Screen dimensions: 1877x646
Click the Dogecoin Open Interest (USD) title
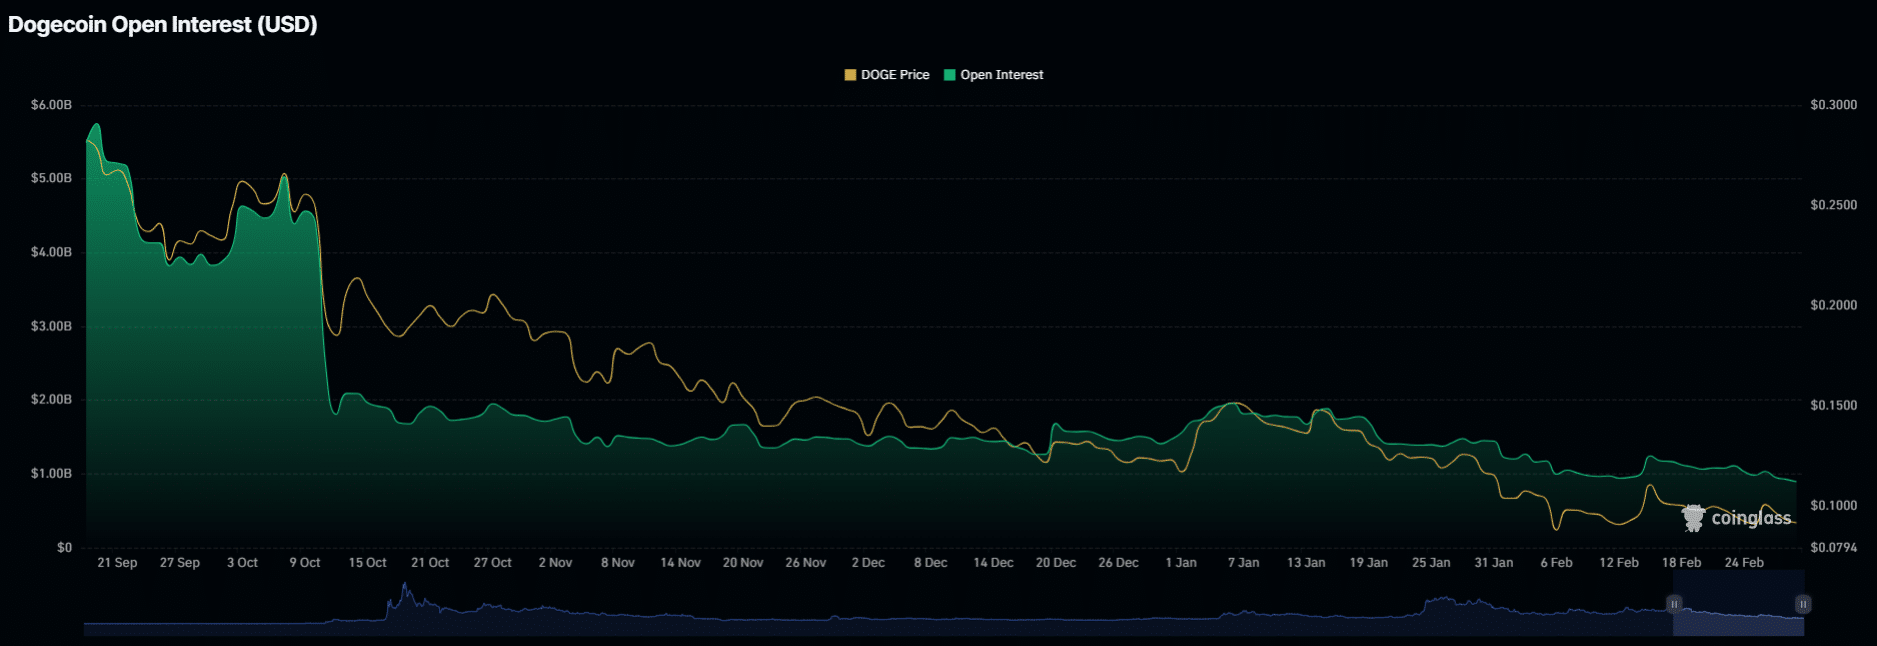click(162, 25)
